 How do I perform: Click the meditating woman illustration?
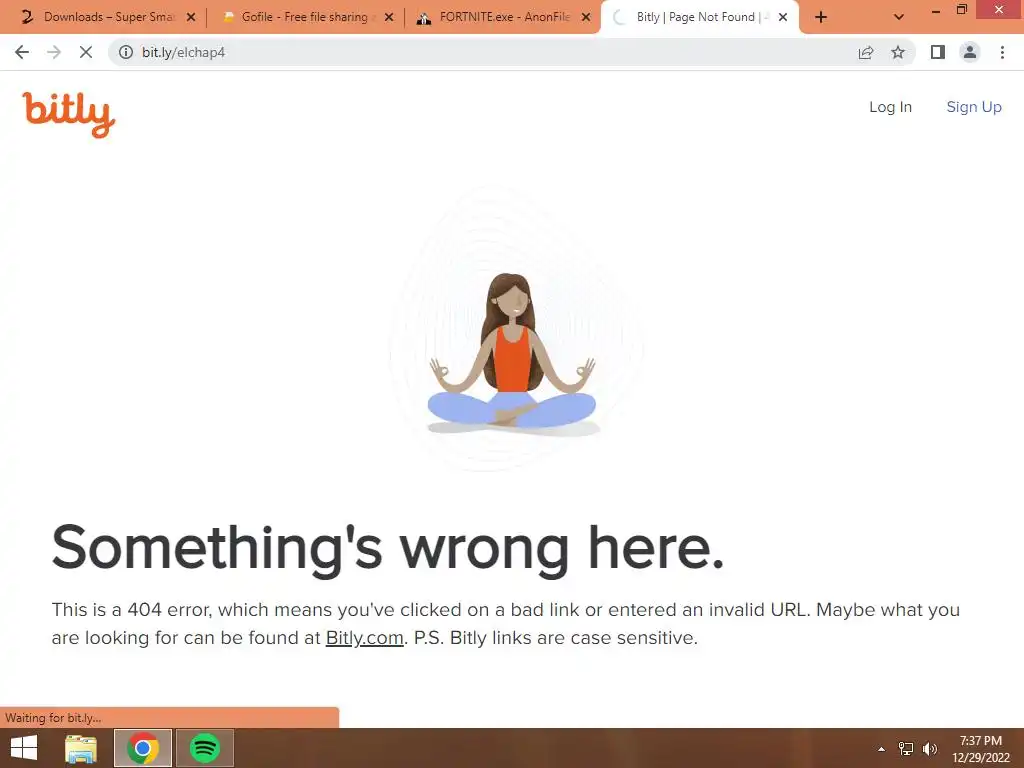(x=512, y=353)
